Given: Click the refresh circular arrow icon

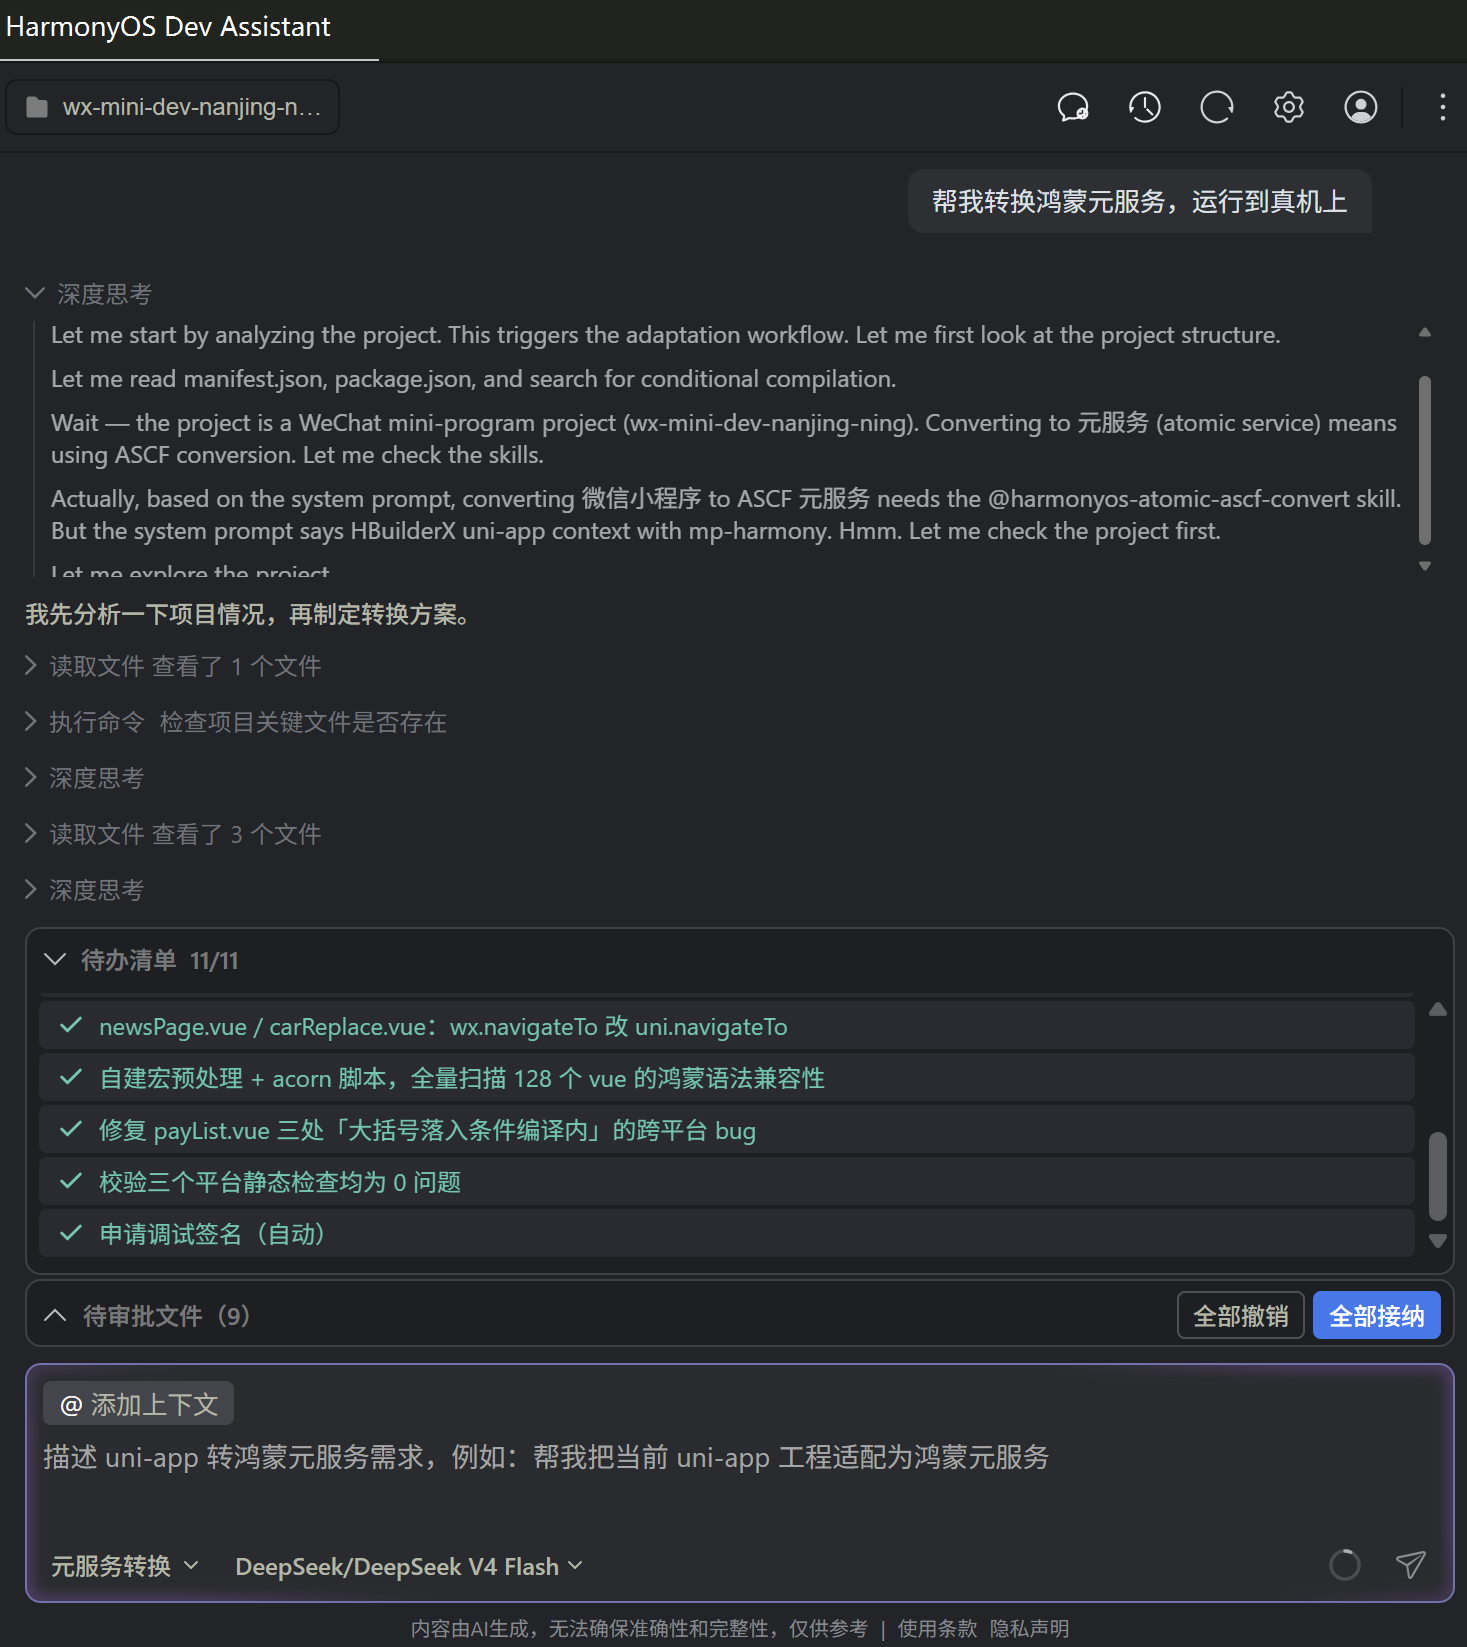Looking at the screenshot, I should [x=1217, y=107].
